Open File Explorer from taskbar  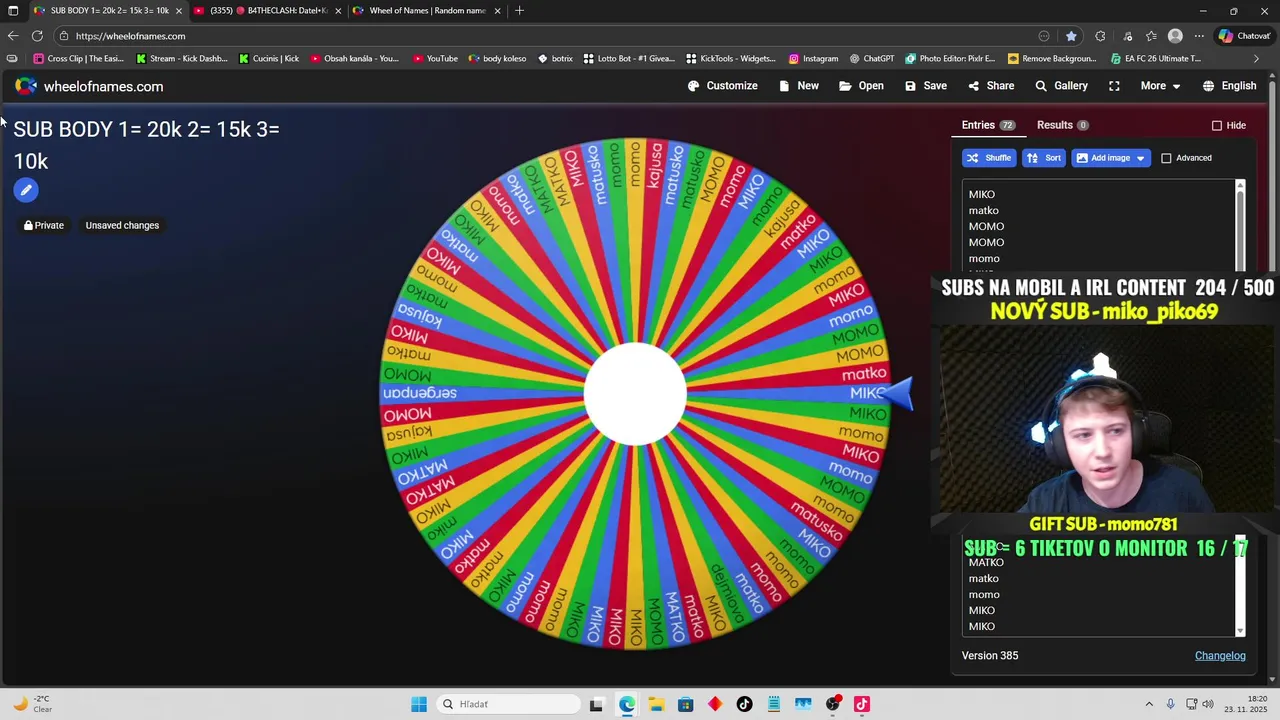pos(656,704)
